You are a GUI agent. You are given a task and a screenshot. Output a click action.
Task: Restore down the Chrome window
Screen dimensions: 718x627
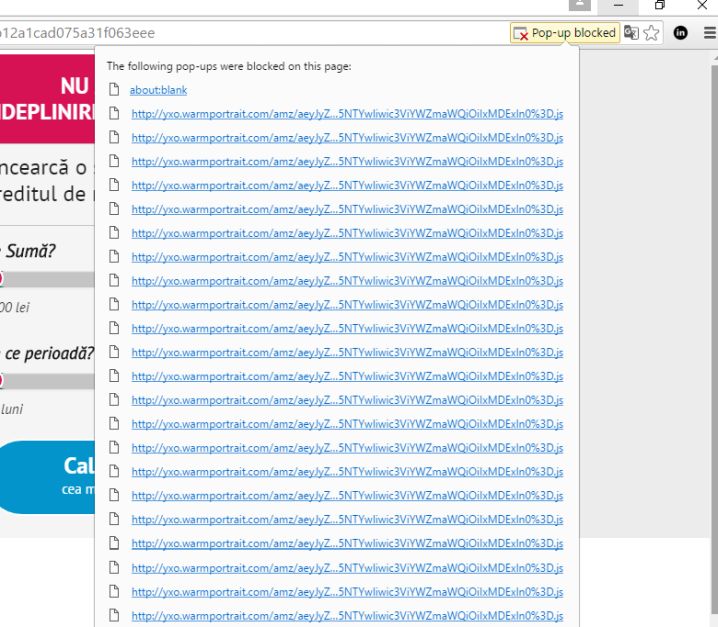(x=660, y=5)
